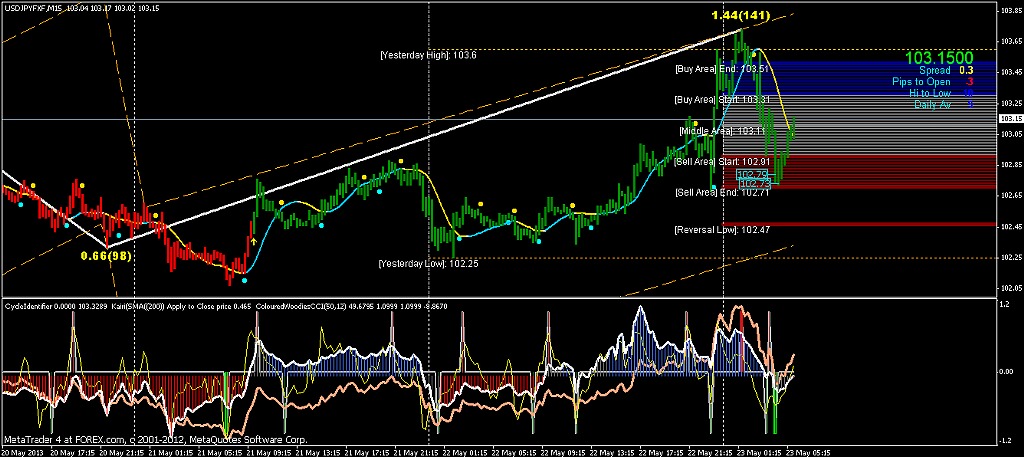Click the Daily Av readout

(944, 104)
